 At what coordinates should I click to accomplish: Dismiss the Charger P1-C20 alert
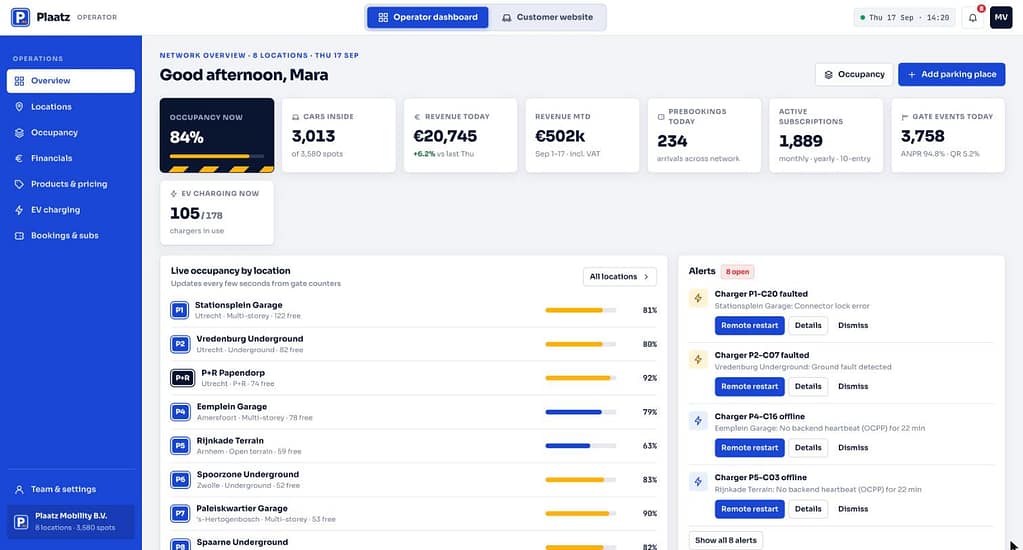[853, 326]
